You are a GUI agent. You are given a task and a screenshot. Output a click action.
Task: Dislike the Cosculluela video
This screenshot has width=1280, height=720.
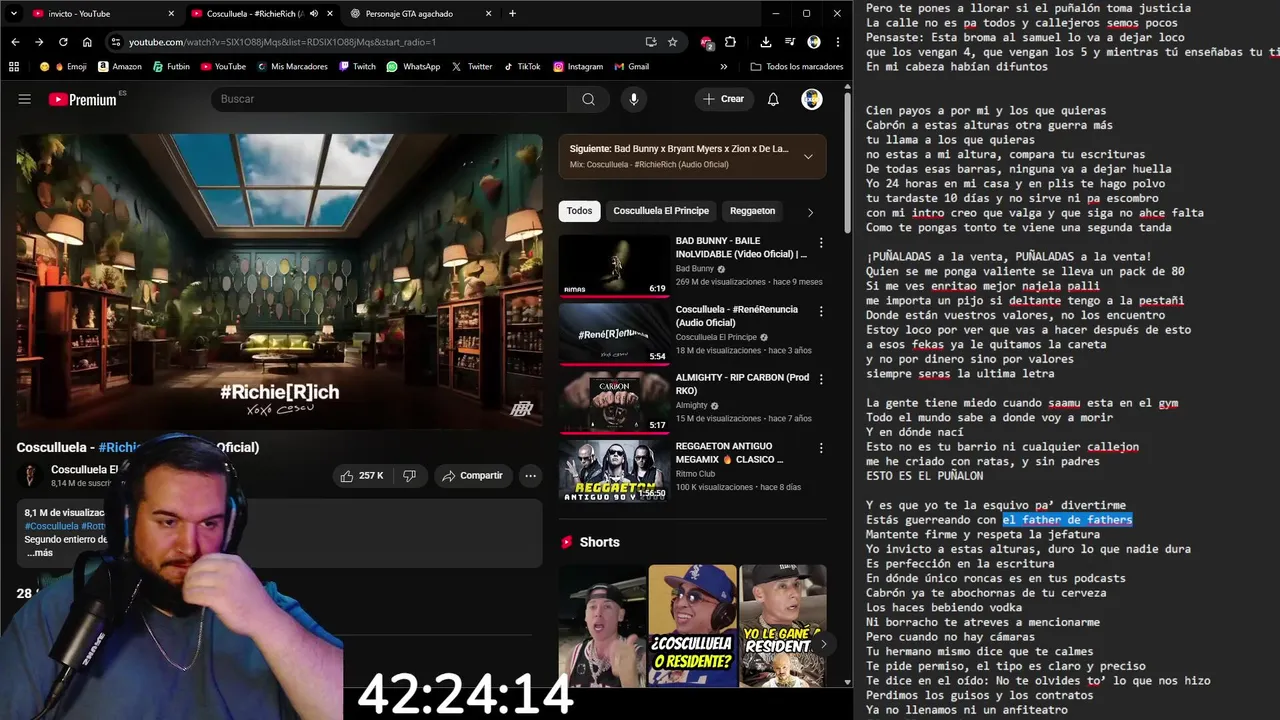(409, 476)
